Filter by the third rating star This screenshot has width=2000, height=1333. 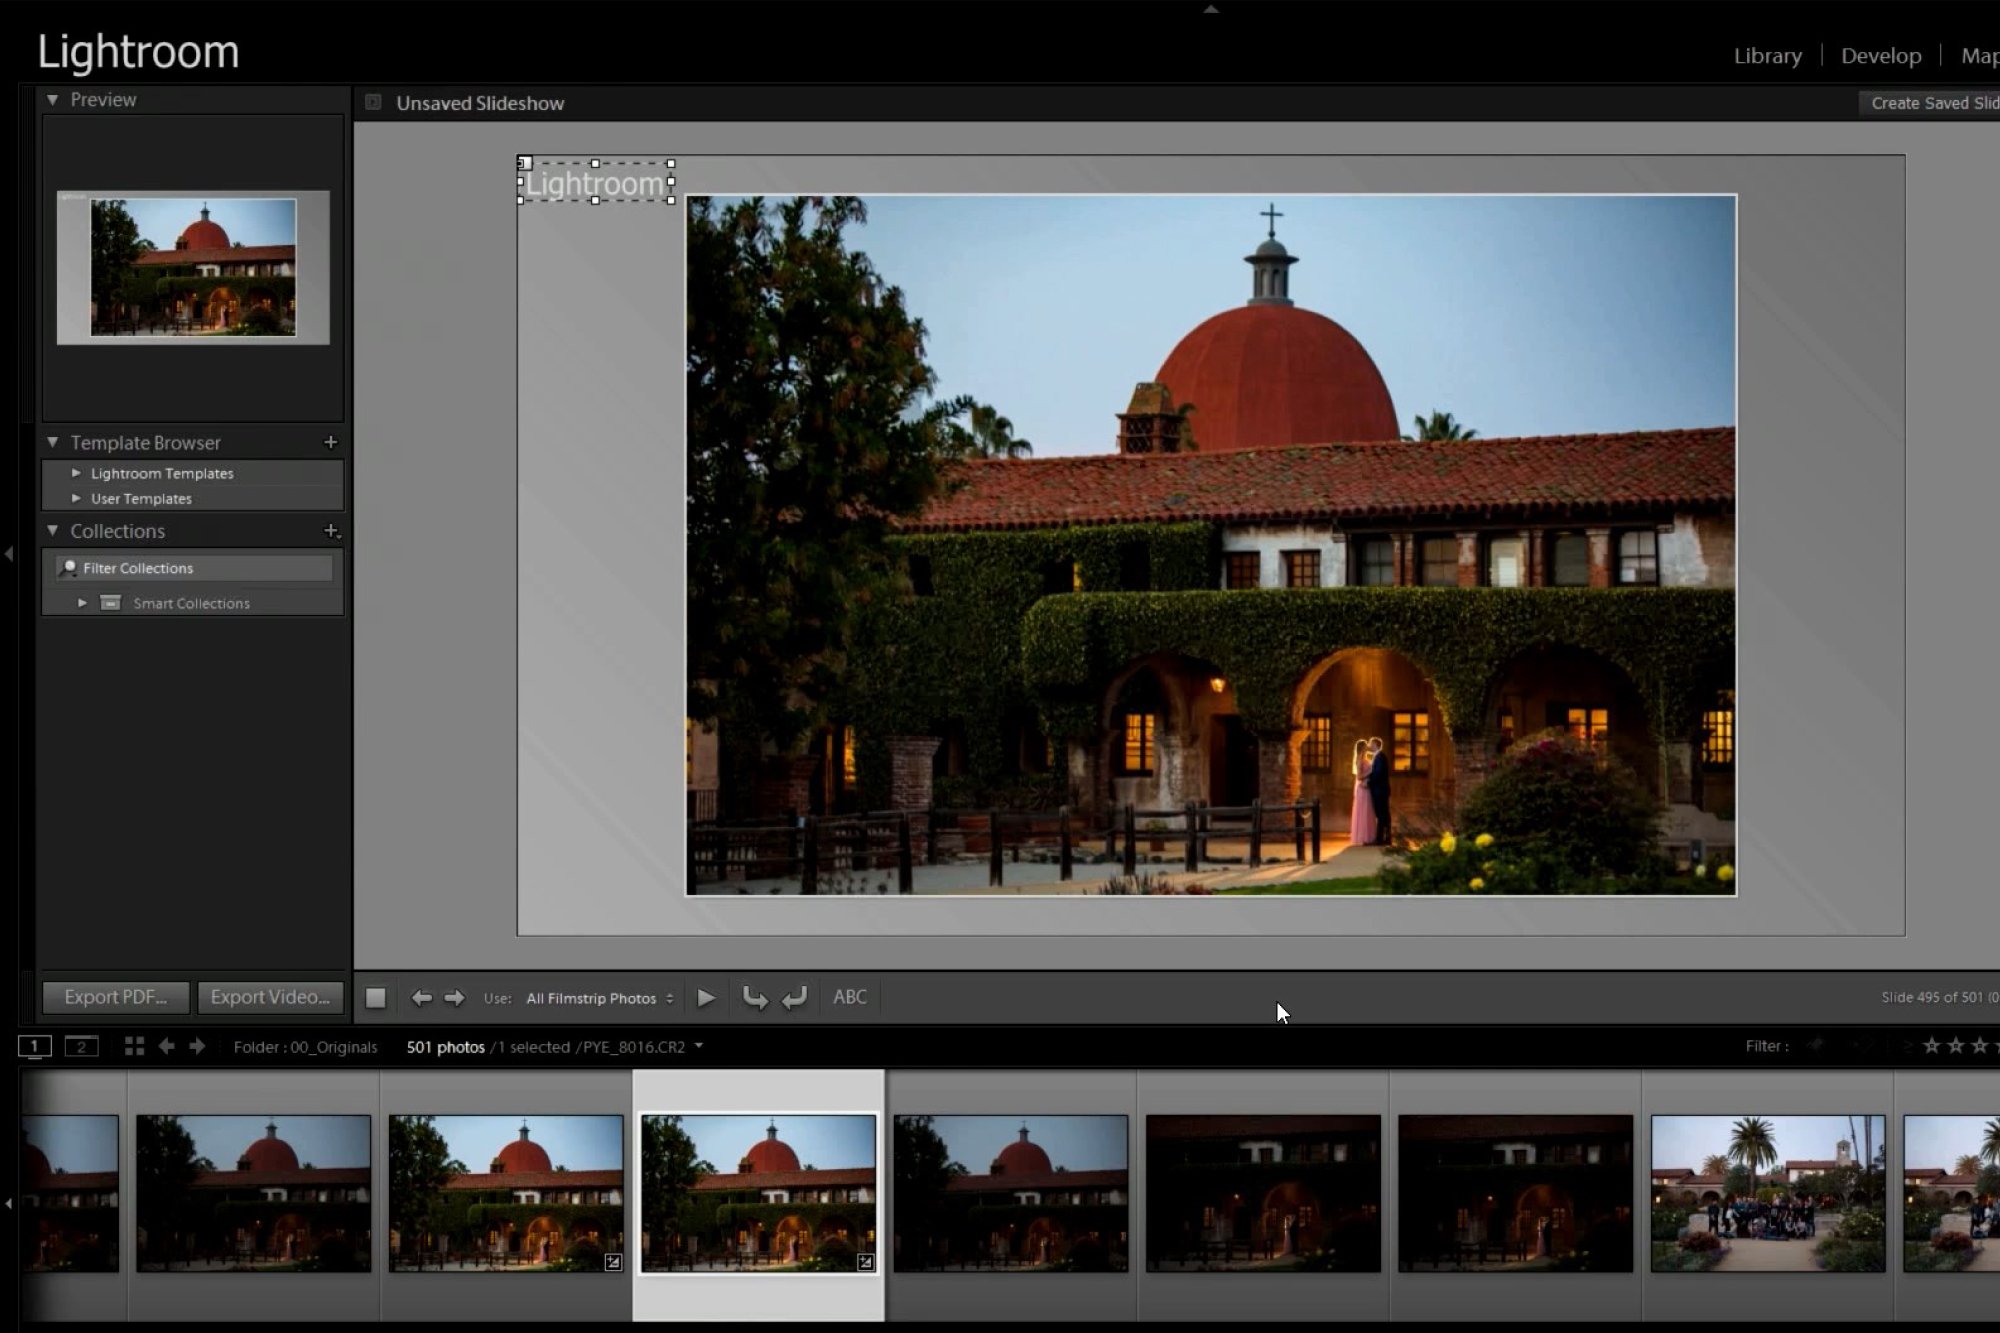pyautogui.click(x=1979, y=1046)
